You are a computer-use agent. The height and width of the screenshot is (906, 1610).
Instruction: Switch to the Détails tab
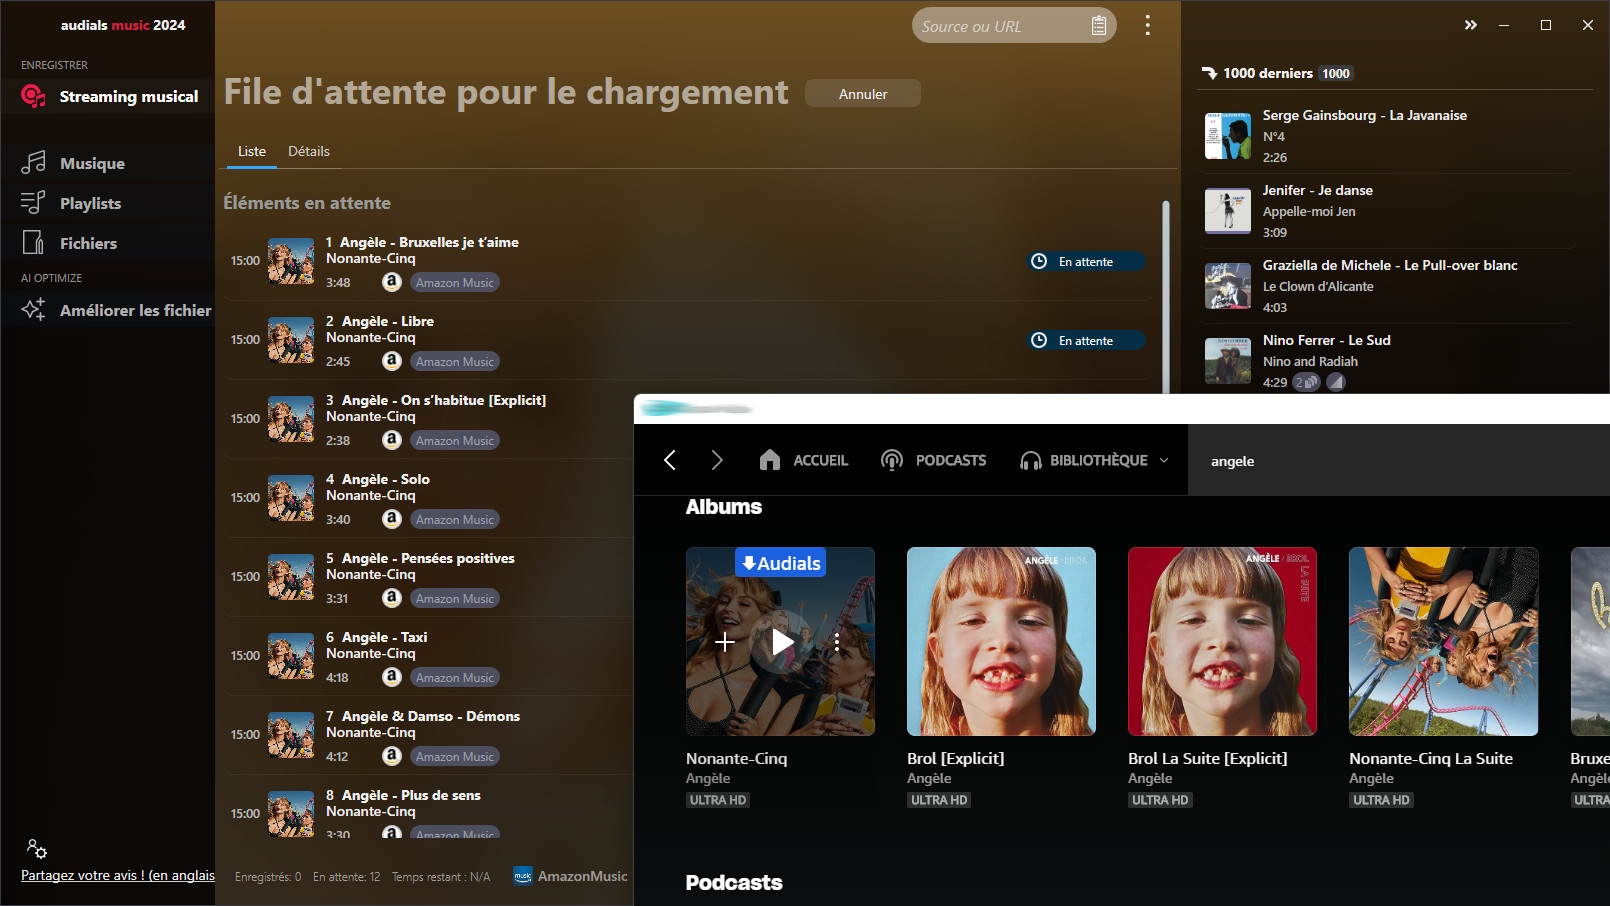tap(309, 151)
